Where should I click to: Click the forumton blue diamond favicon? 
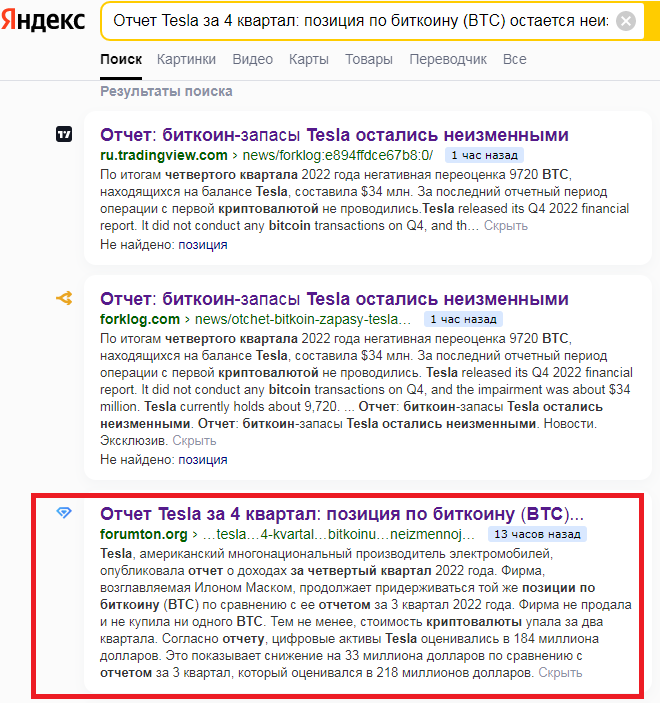(x=64, y=512)
